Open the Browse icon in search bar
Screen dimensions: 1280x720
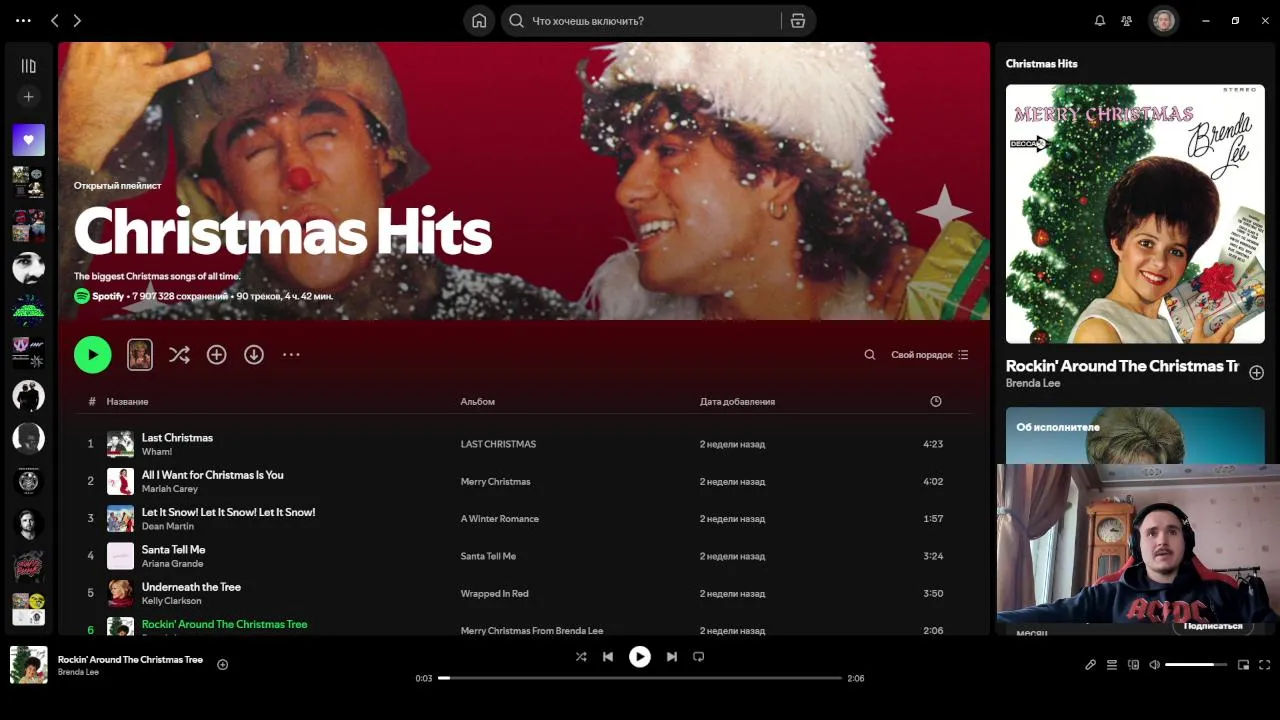(x=798, y=21)
